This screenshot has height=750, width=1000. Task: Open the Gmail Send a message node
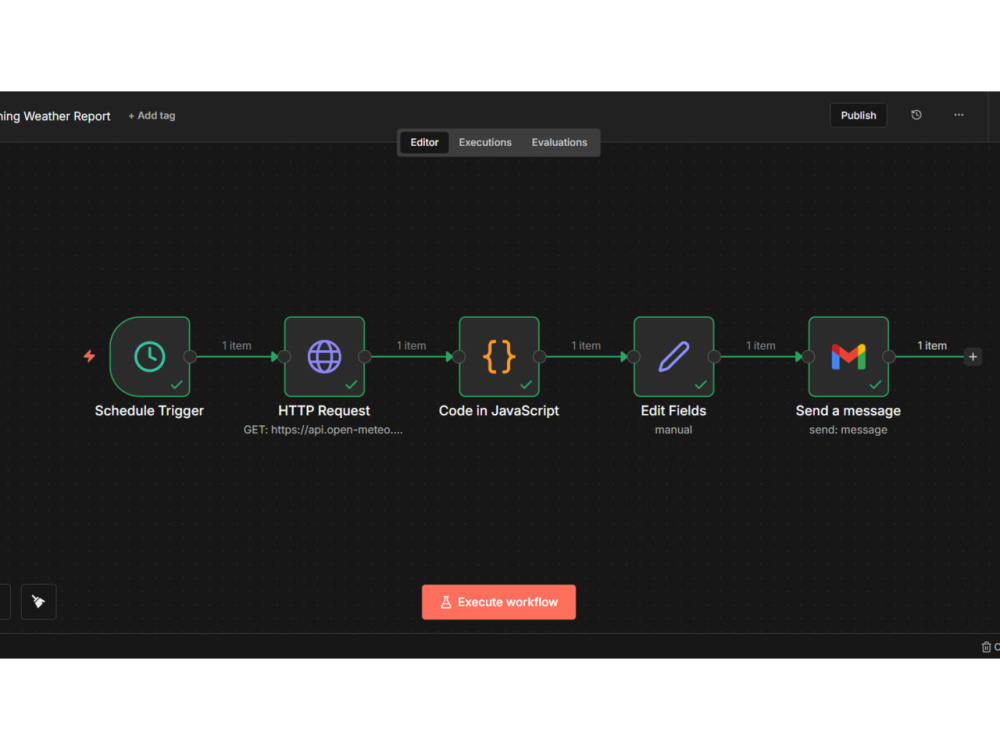pyautogui.click(x=848, y=357)
